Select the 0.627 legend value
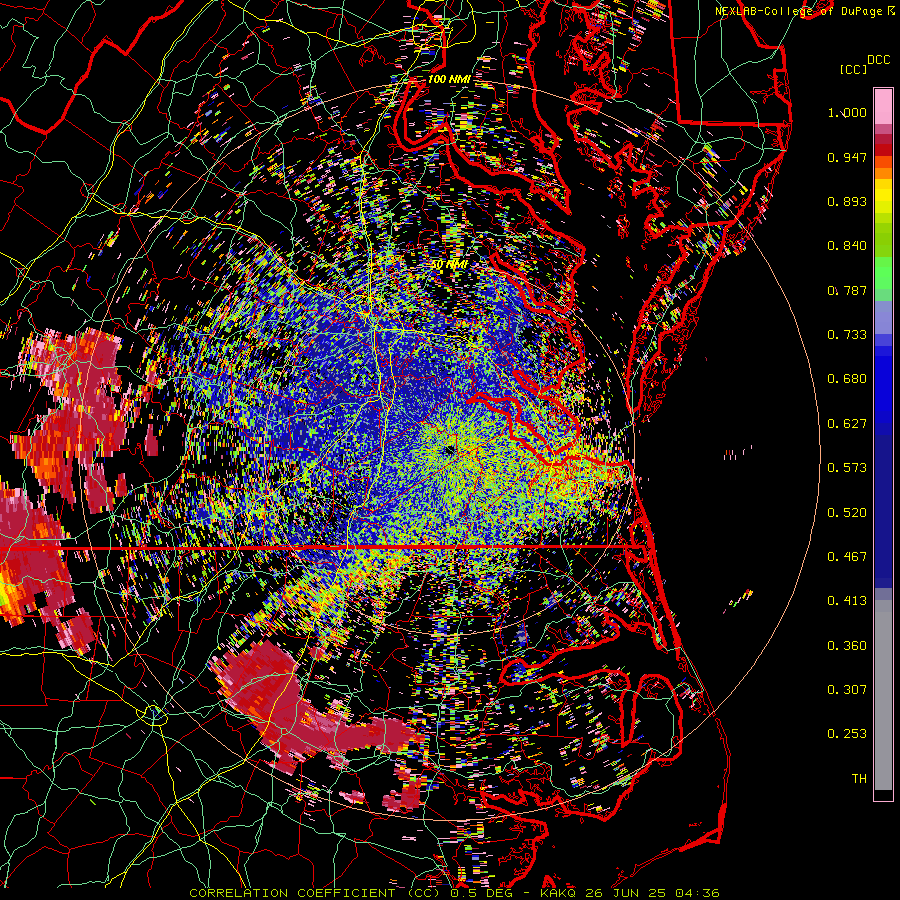900x900 pixels. pyautogui.click(x=847, y=424)
